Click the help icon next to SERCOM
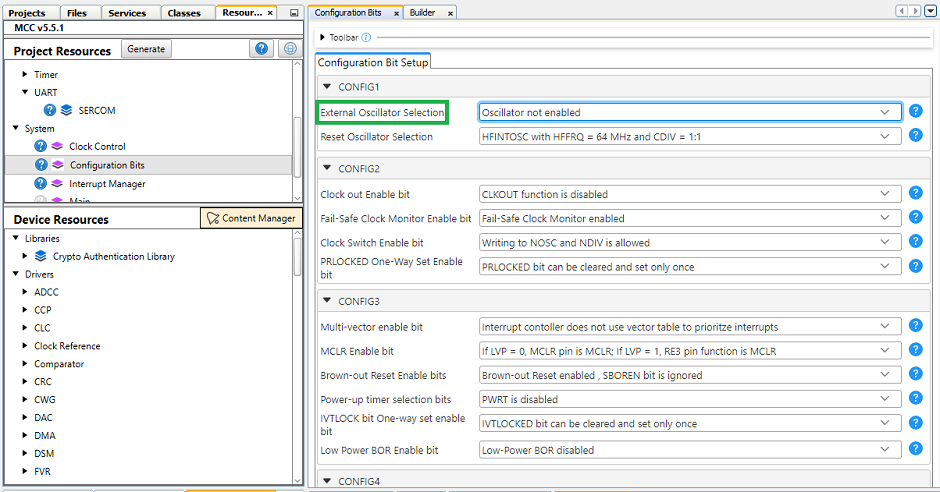Viewport: 940px width, 492px height. pyautogui.click(x=49, y=110)
